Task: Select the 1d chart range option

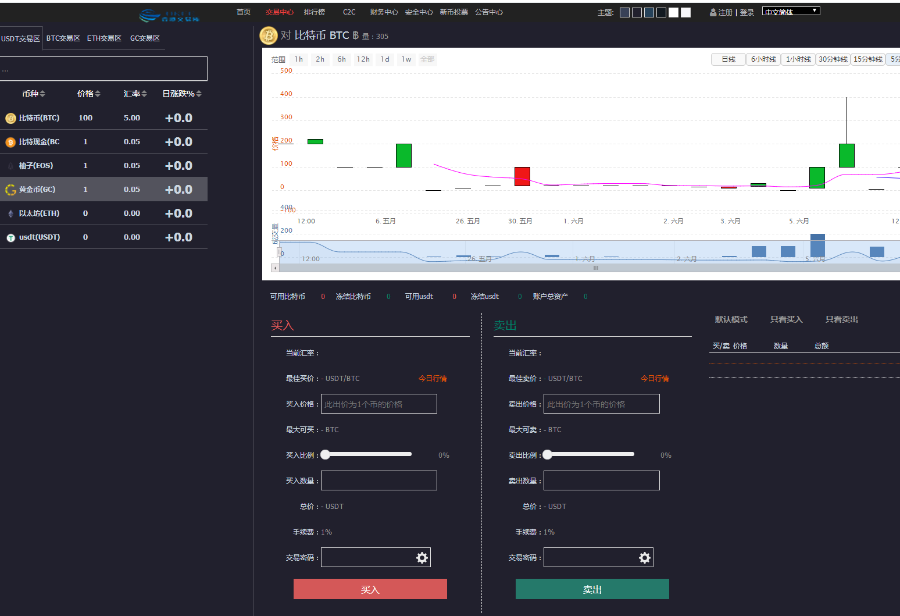Action: [385, 59]
